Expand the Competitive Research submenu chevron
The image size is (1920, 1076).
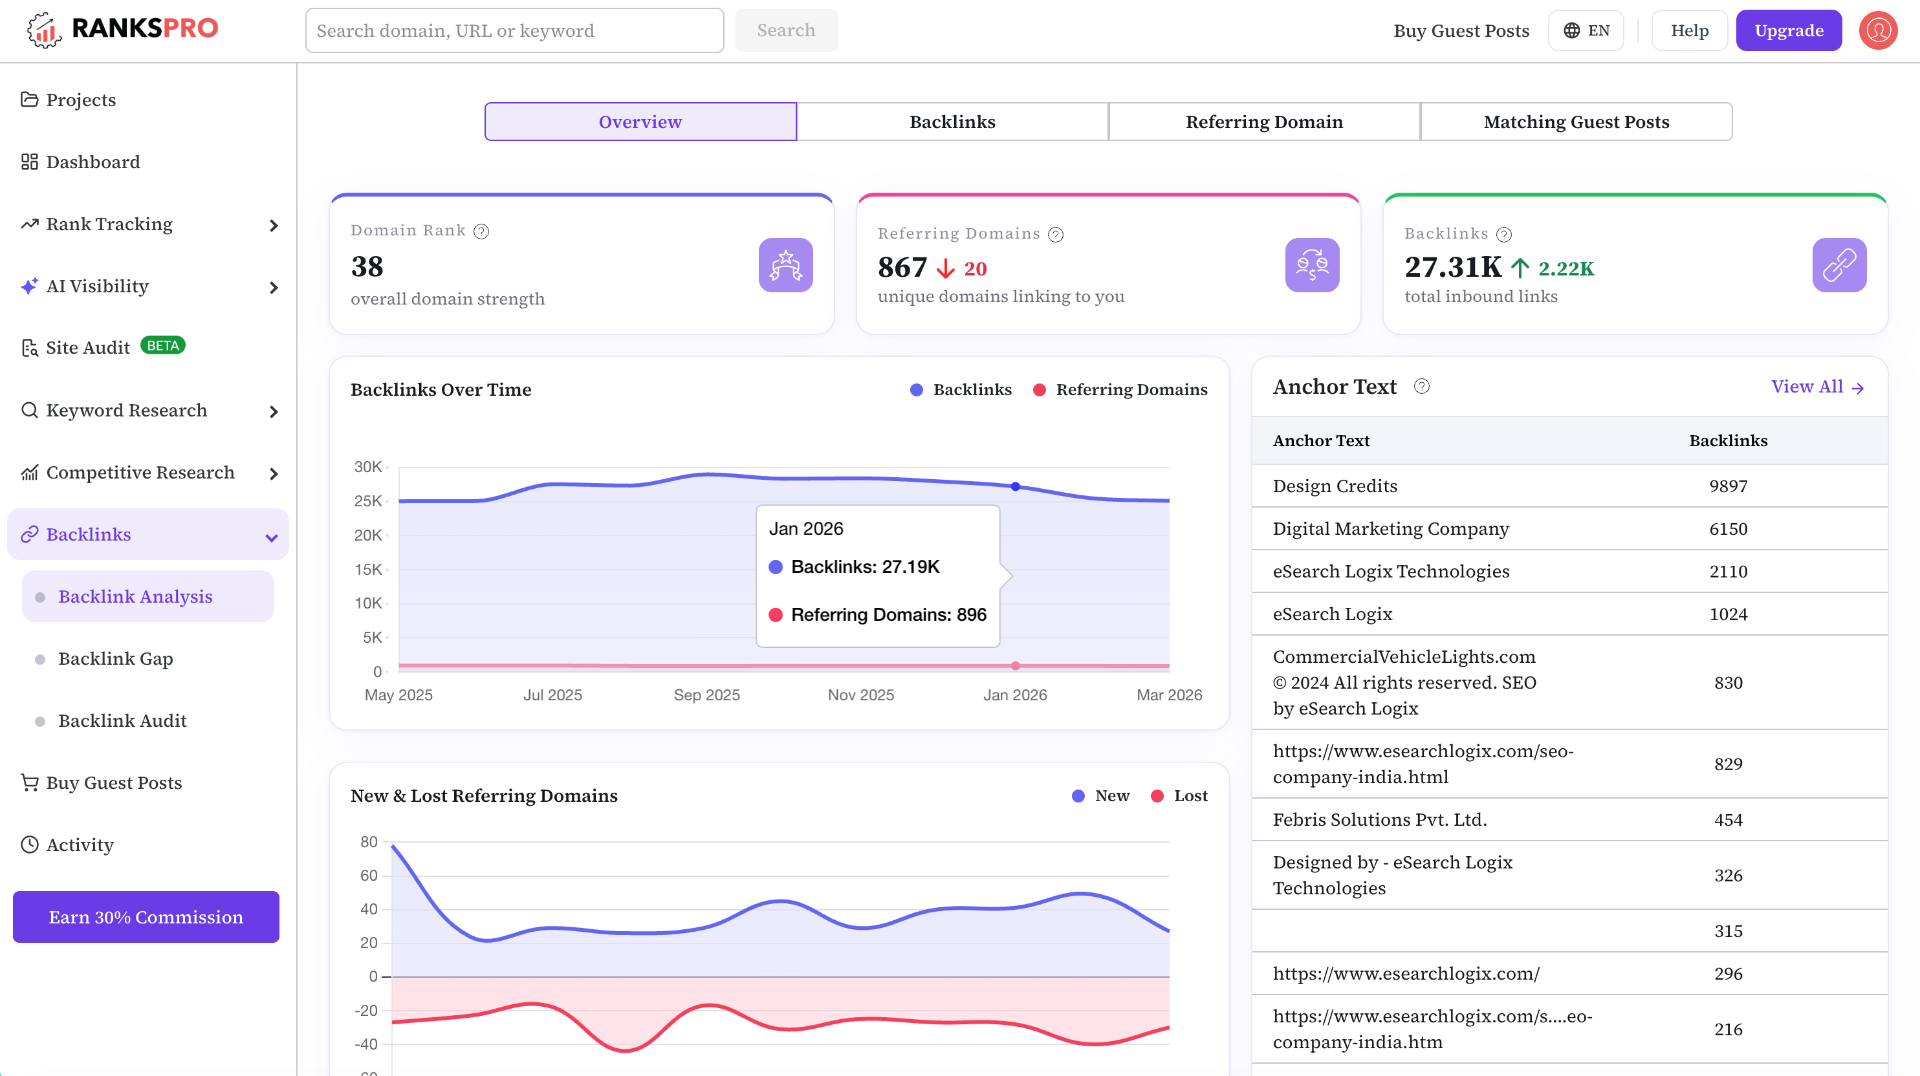tap(273, 474)
